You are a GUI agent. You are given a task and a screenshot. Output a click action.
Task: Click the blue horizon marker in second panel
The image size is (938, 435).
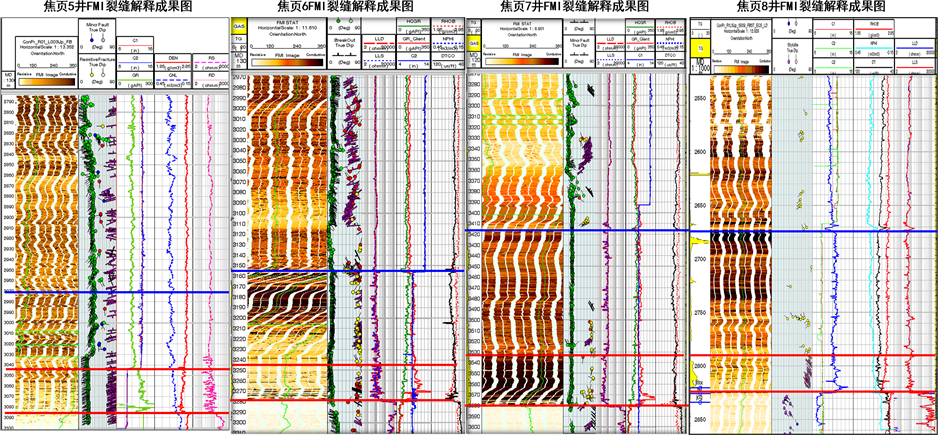(350, 270)
